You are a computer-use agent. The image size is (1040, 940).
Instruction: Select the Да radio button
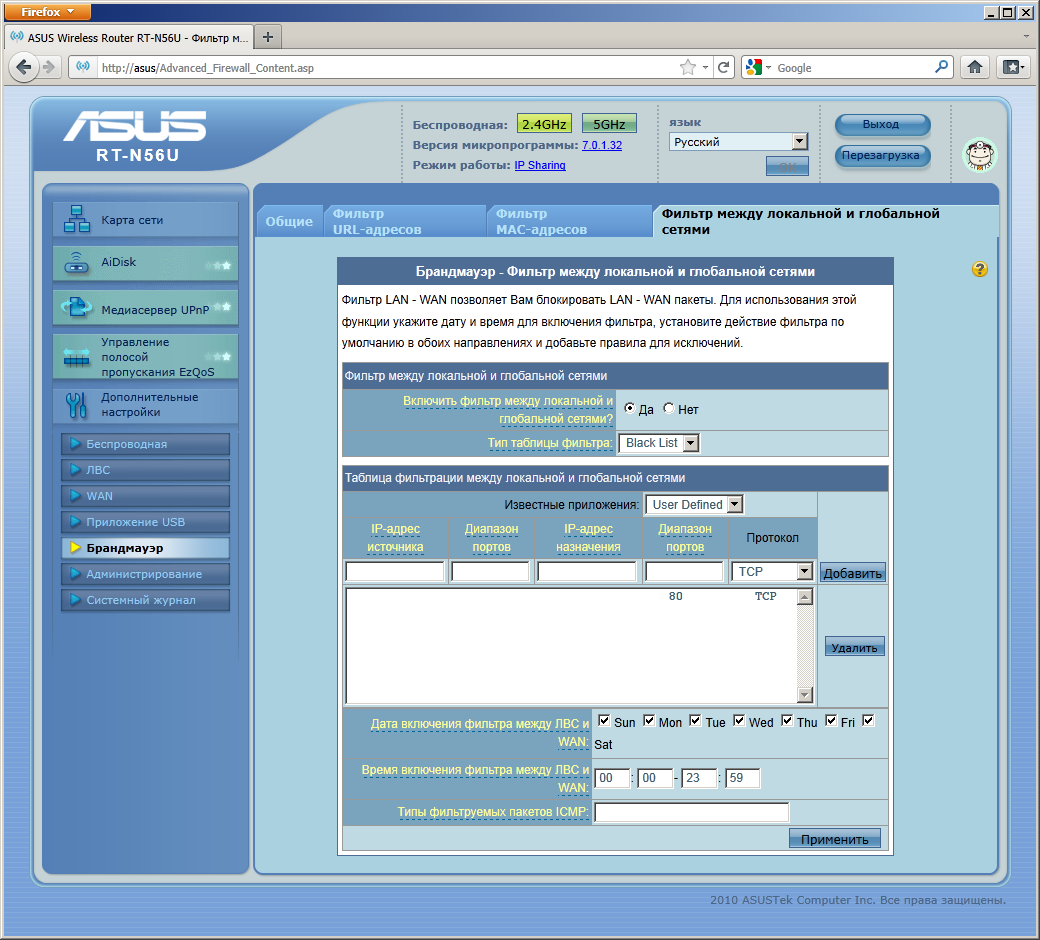point(629,408)
